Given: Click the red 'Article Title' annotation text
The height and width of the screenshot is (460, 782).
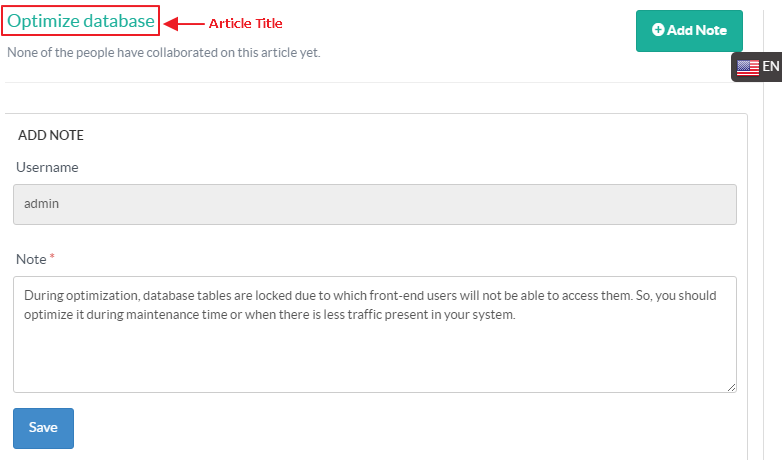Looking at the screenshot, I should tap(246, 23).
